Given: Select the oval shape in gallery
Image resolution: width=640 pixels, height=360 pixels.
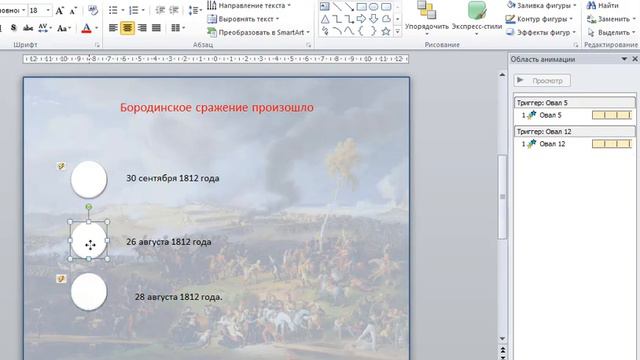Looking at the screenshot, I should pos(373,7).
